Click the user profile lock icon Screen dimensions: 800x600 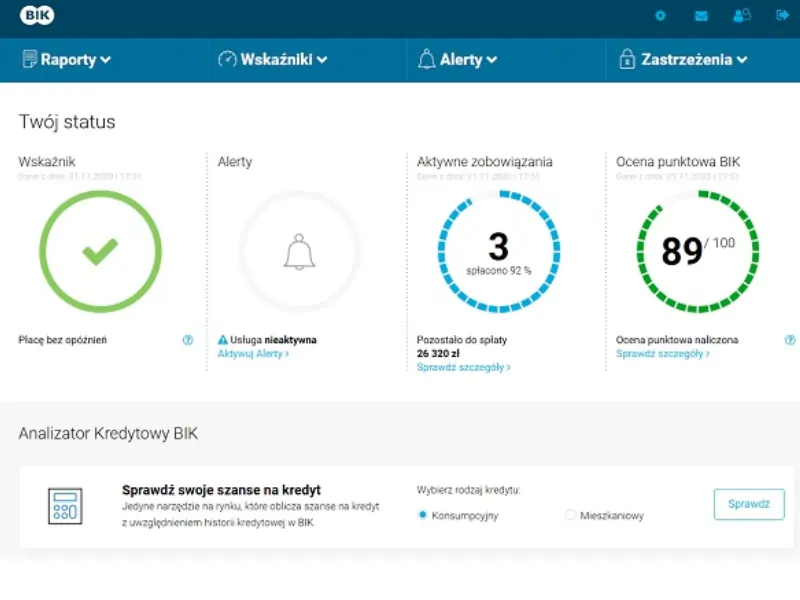pos(741,16)
